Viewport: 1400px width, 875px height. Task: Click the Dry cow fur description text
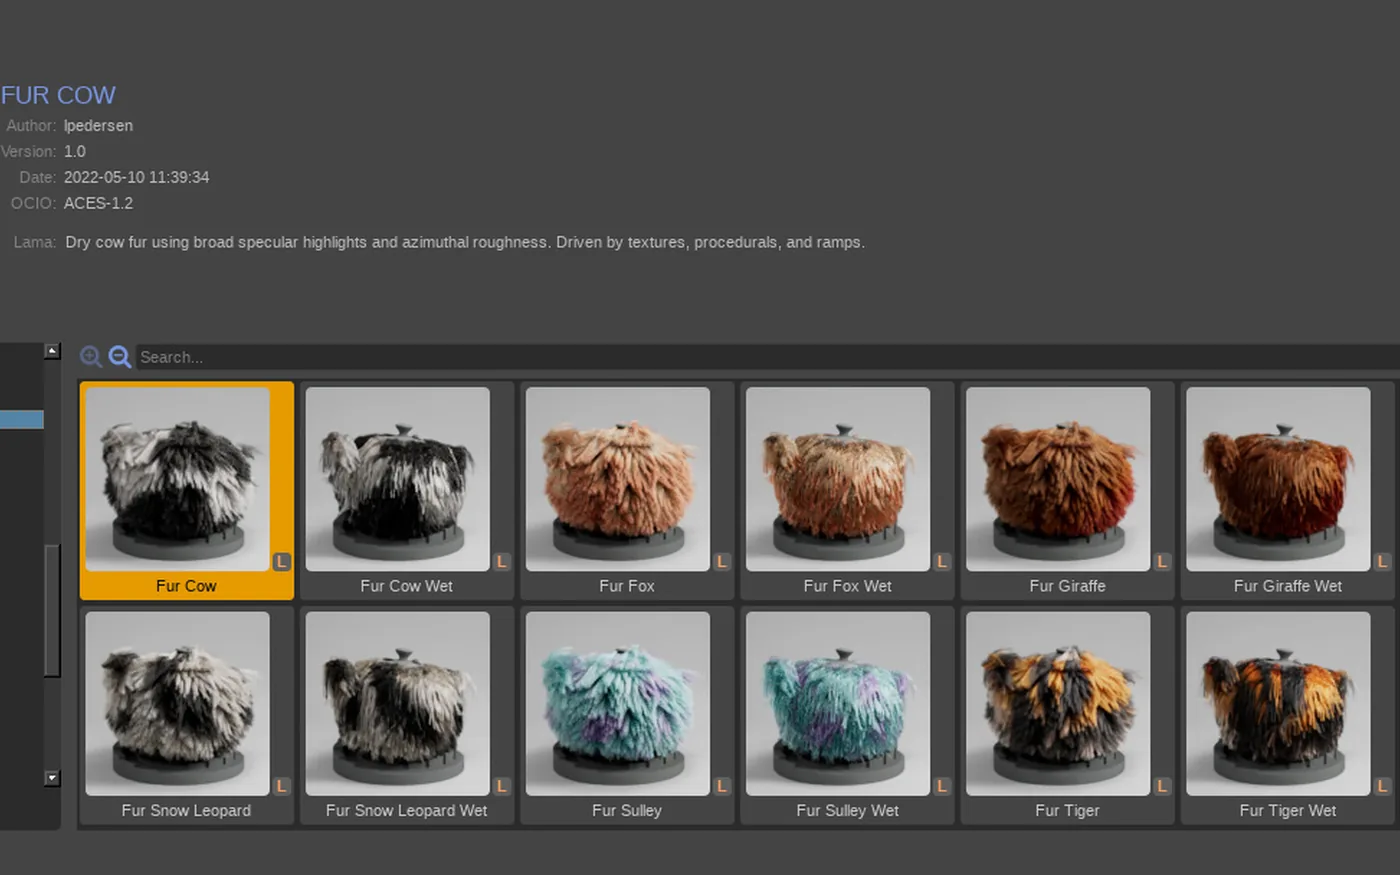point(465,242)
